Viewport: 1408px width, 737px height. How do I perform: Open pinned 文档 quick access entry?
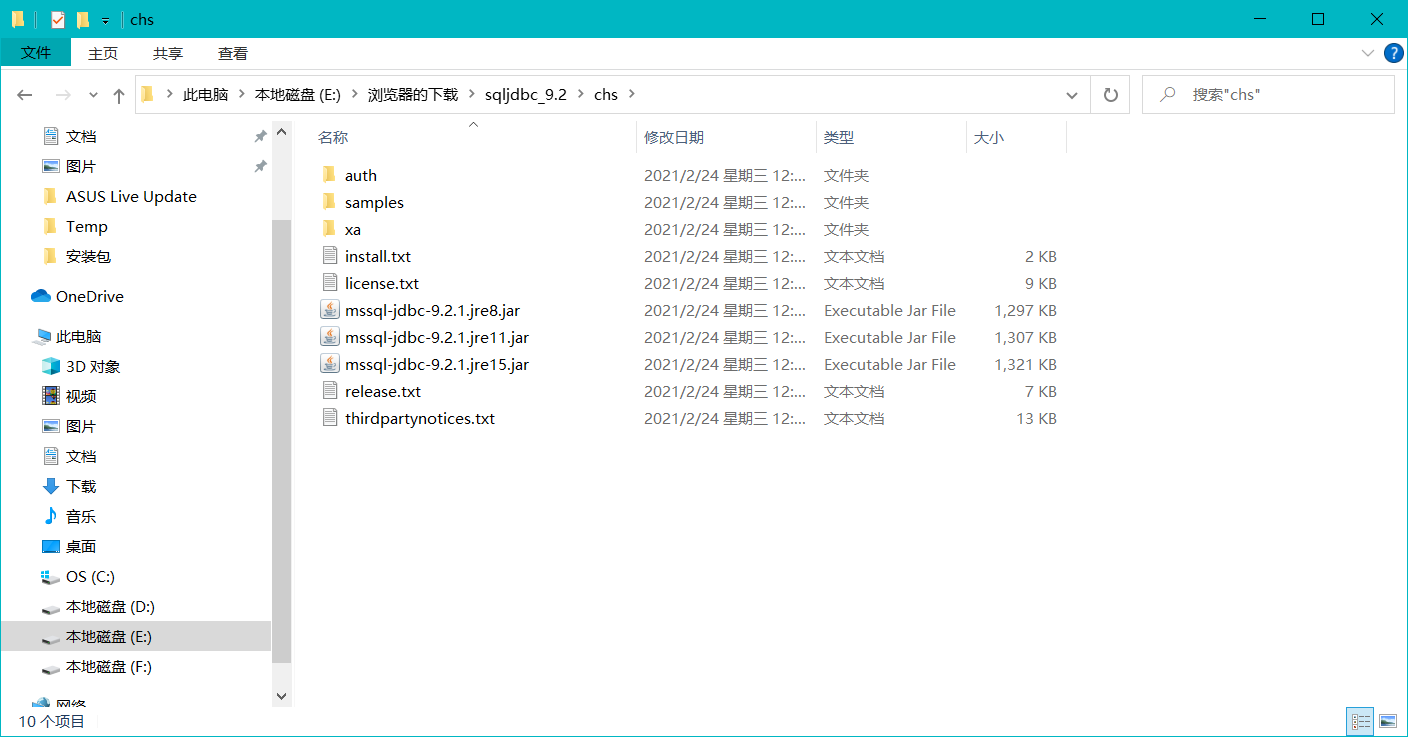(69, 136)
